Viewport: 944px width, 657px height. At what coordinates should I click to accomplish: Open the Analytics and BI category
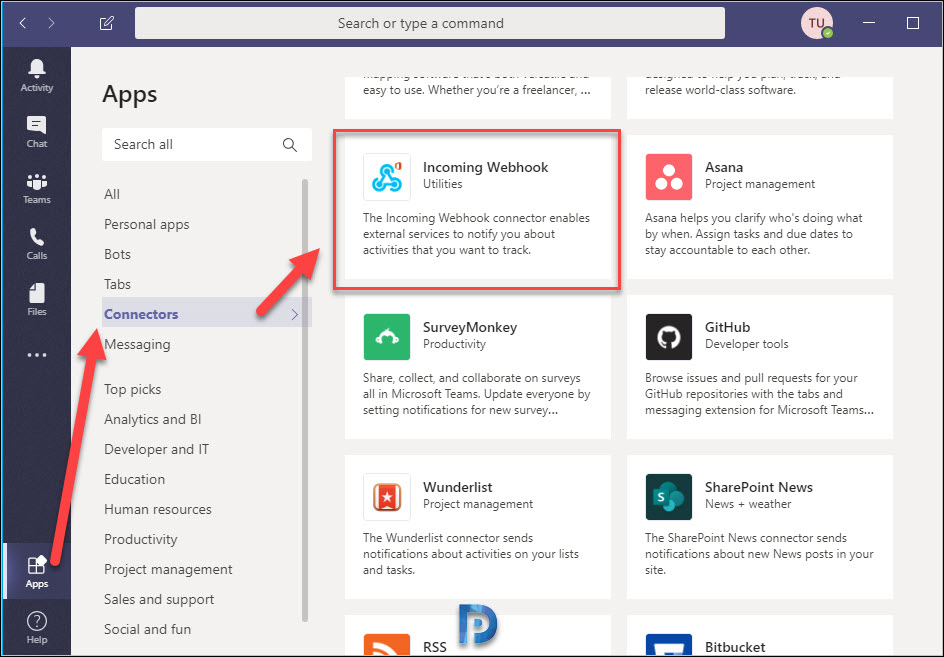[152, 419]
